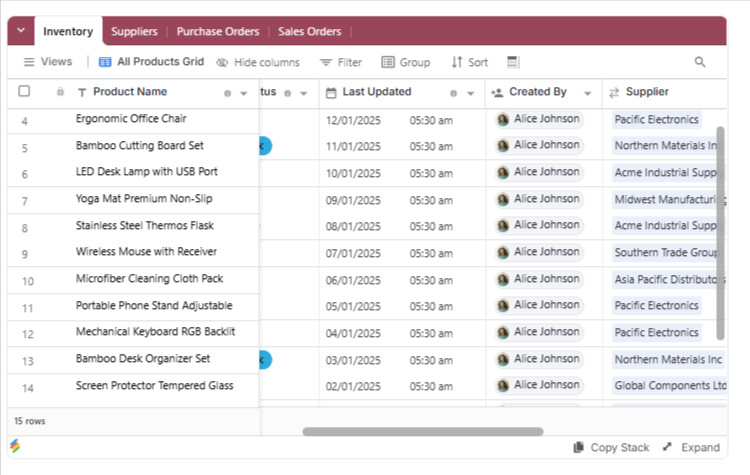750x475 pixels.
Task: Open Southern Trade Group supplier link
Action: pyautogui.click(x=666, y=253)
